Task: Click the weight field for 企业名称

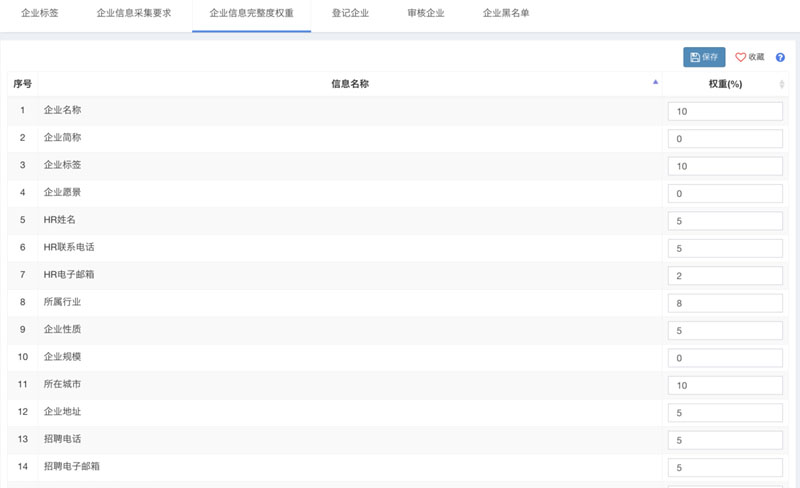Action: tap(725, 111)
